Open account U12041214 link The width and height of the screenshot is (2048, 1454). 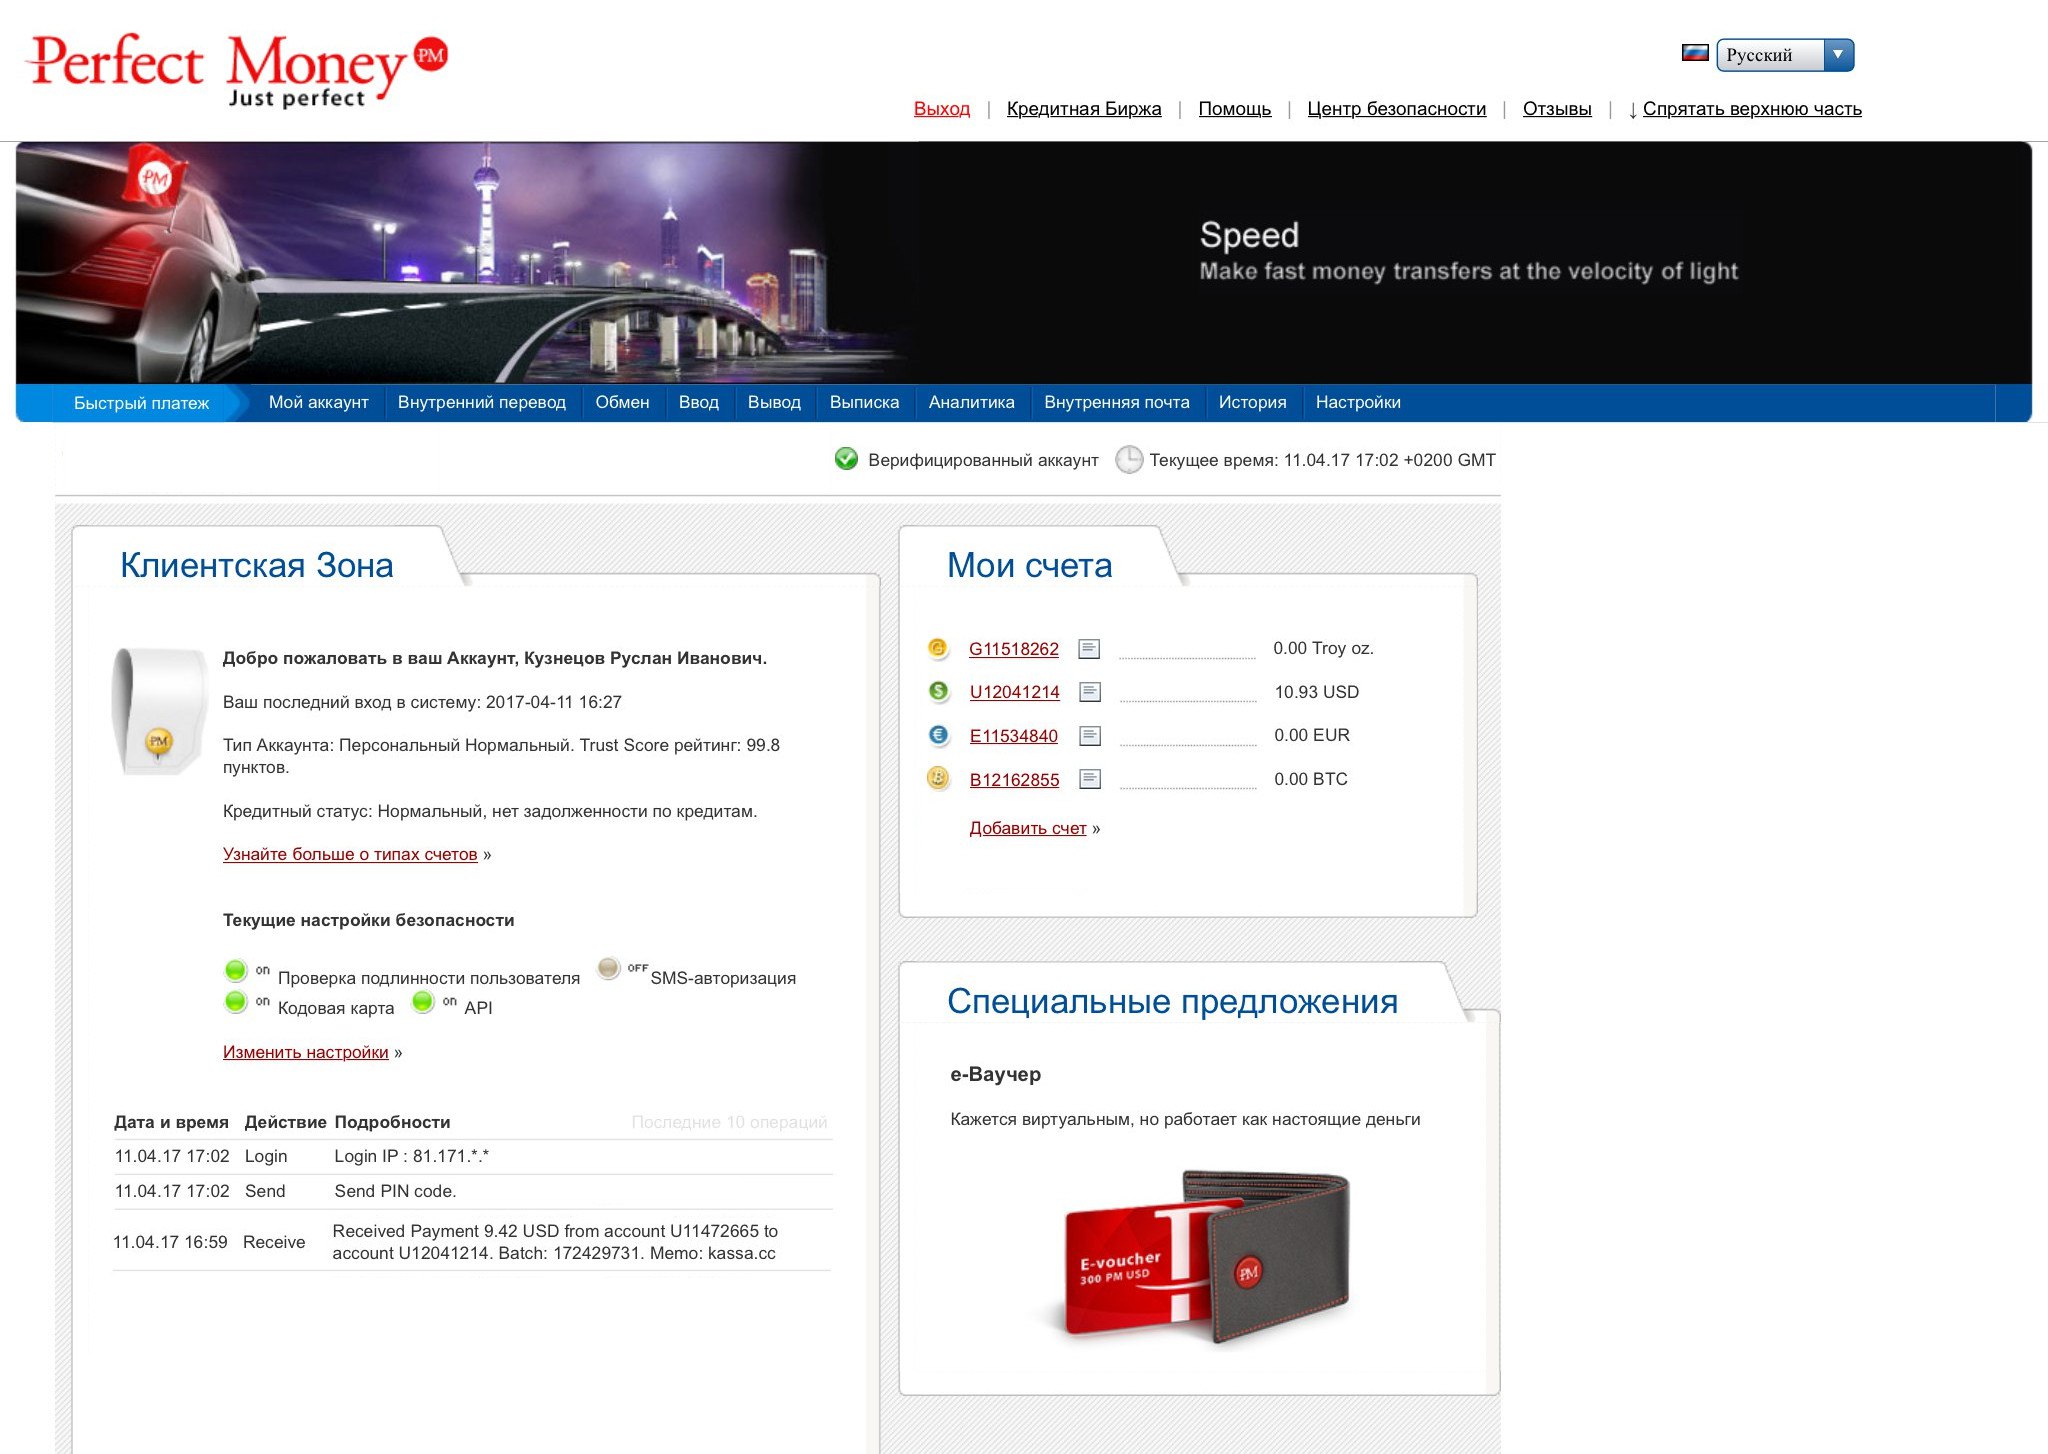(1014, 692)
